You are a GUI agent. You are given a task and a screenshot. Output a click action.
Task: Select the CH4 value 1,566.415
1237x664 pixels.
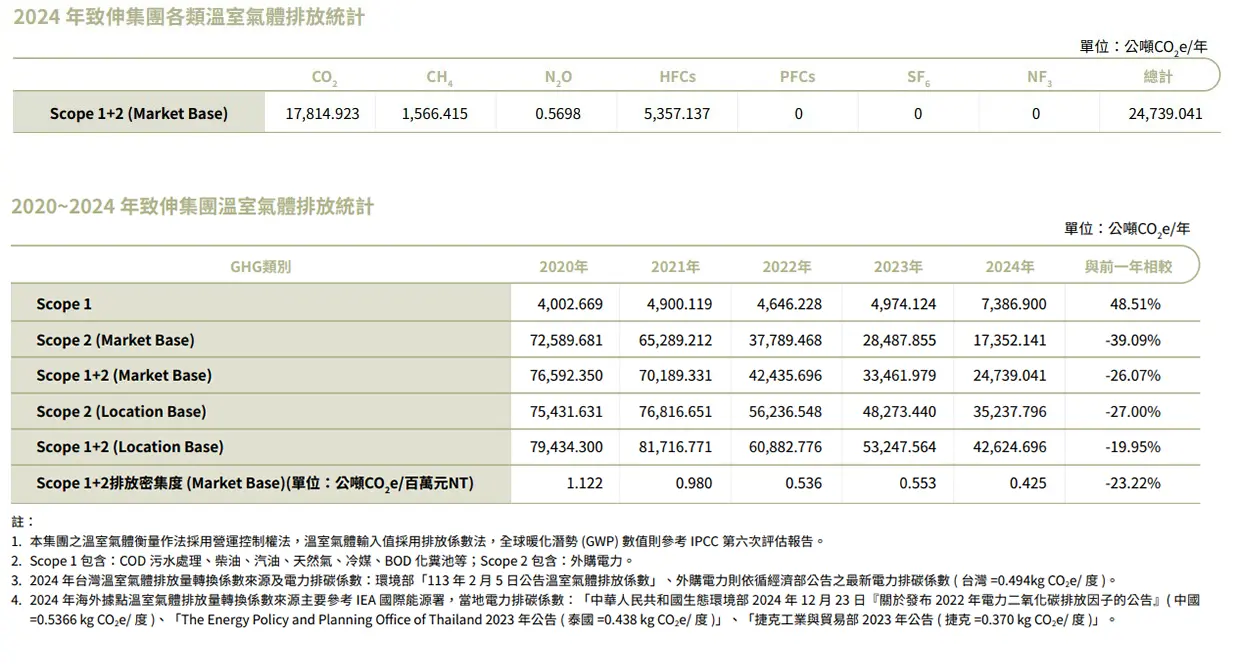tap(434, 114)
